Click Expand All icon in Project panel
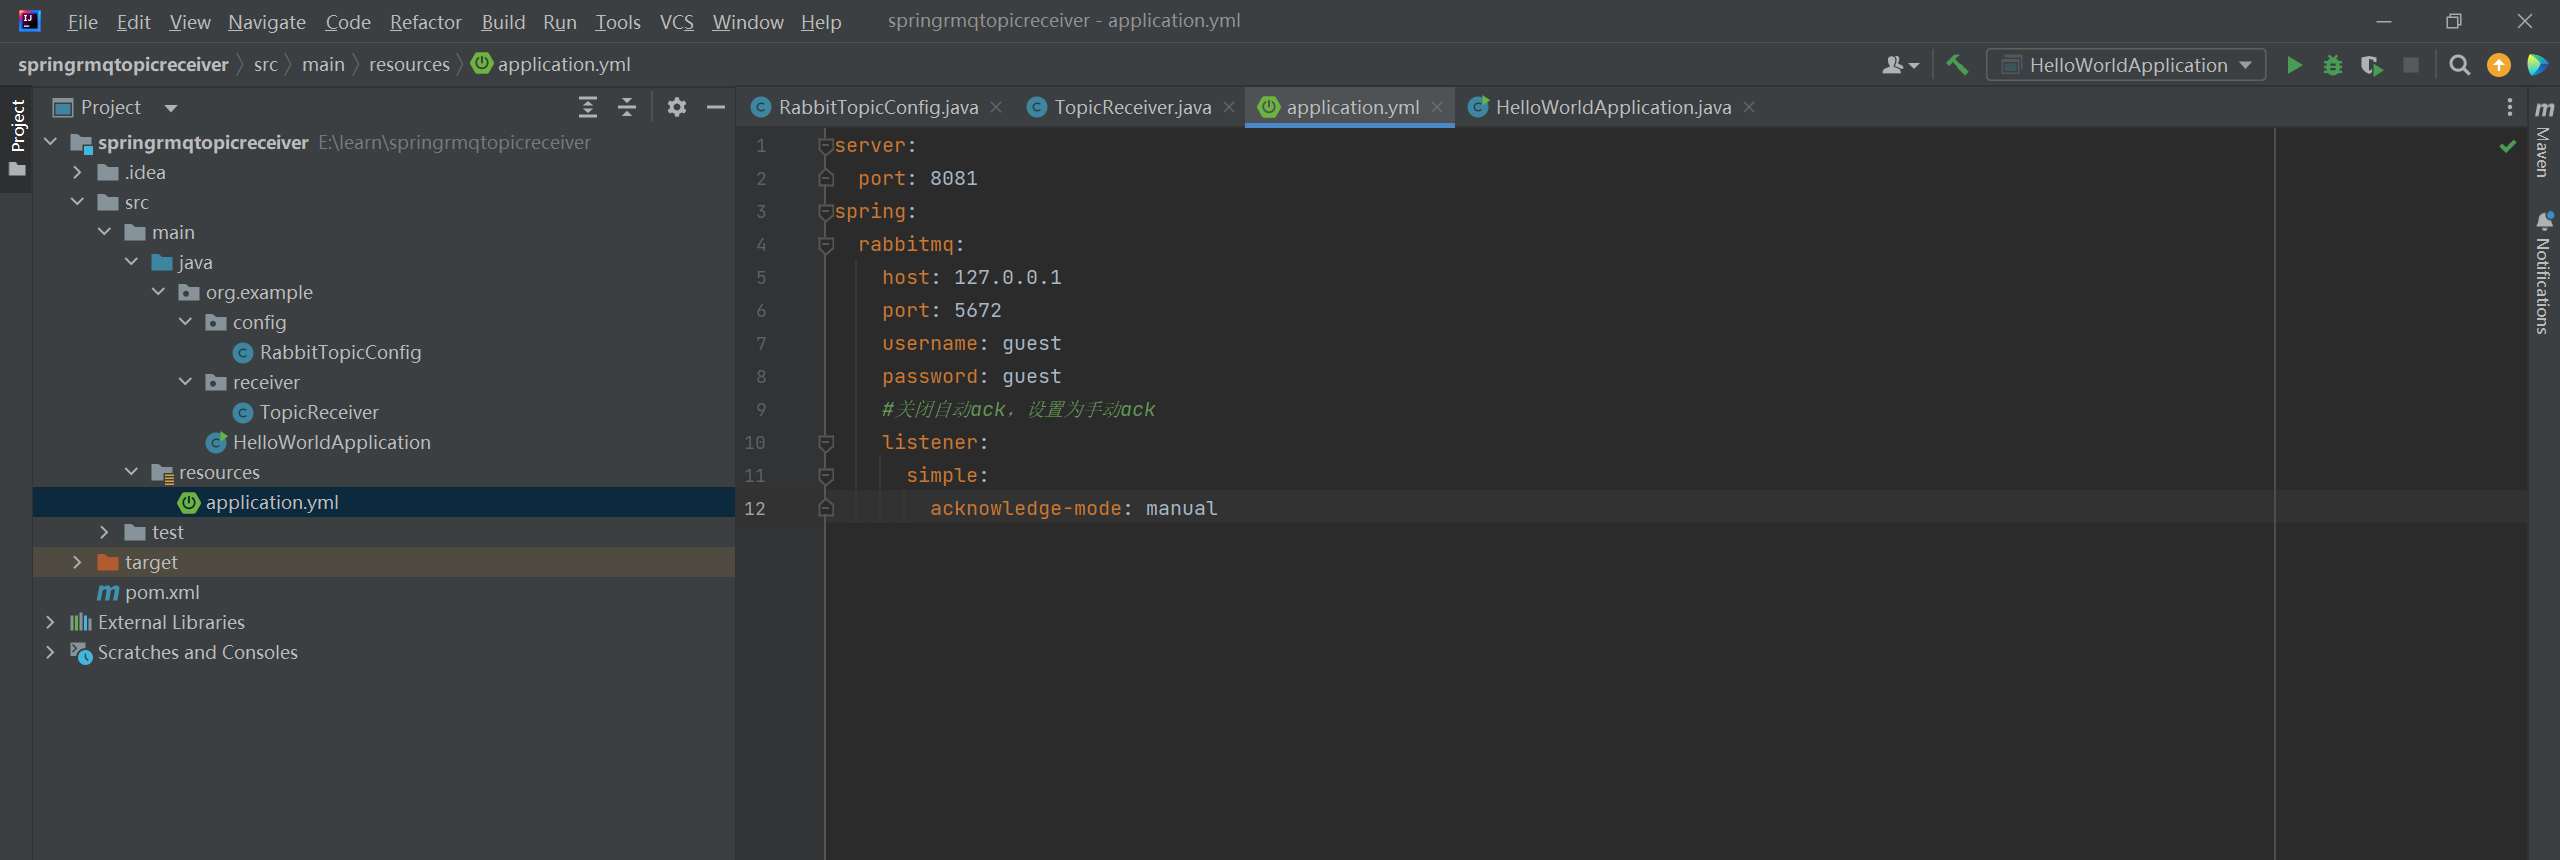Screen dimensions: 2560x860 point(588,107)
